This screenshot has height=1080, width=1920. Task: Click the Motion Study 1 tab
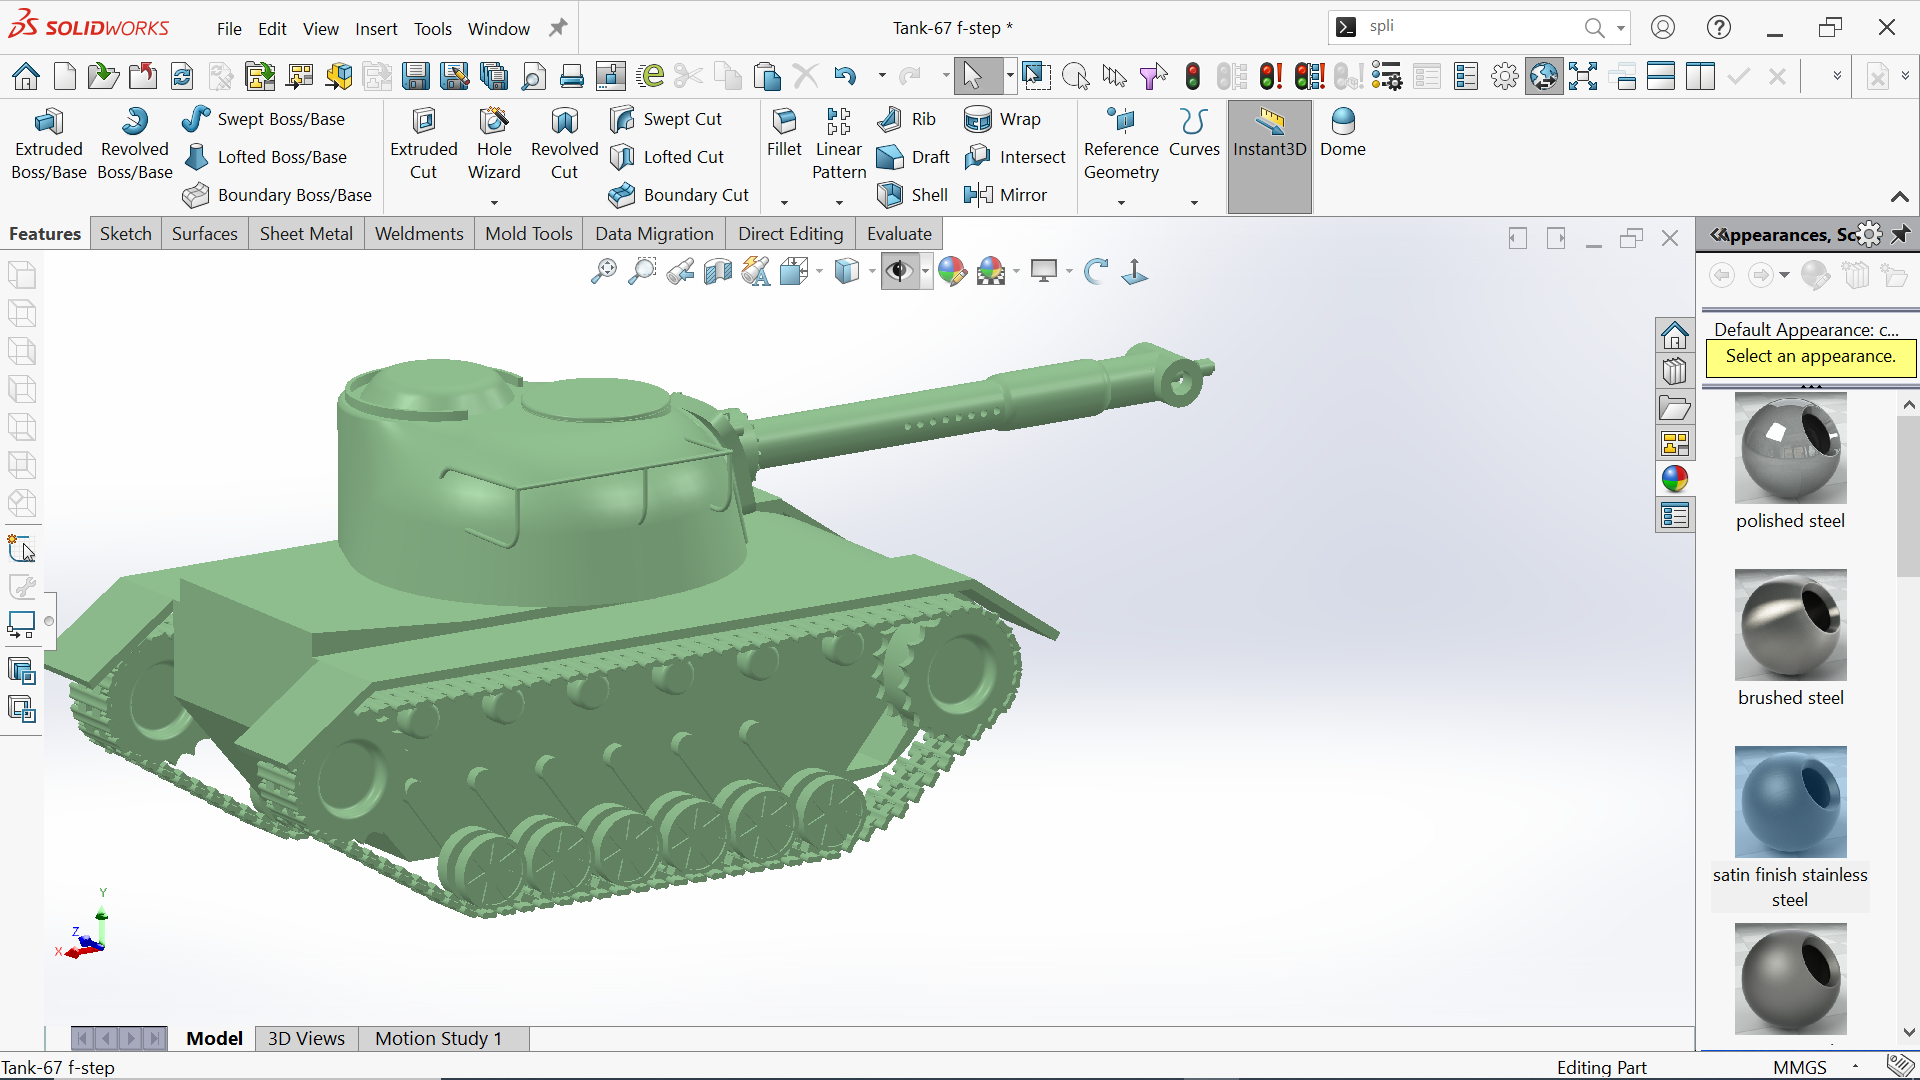[x=438, y=1038]
